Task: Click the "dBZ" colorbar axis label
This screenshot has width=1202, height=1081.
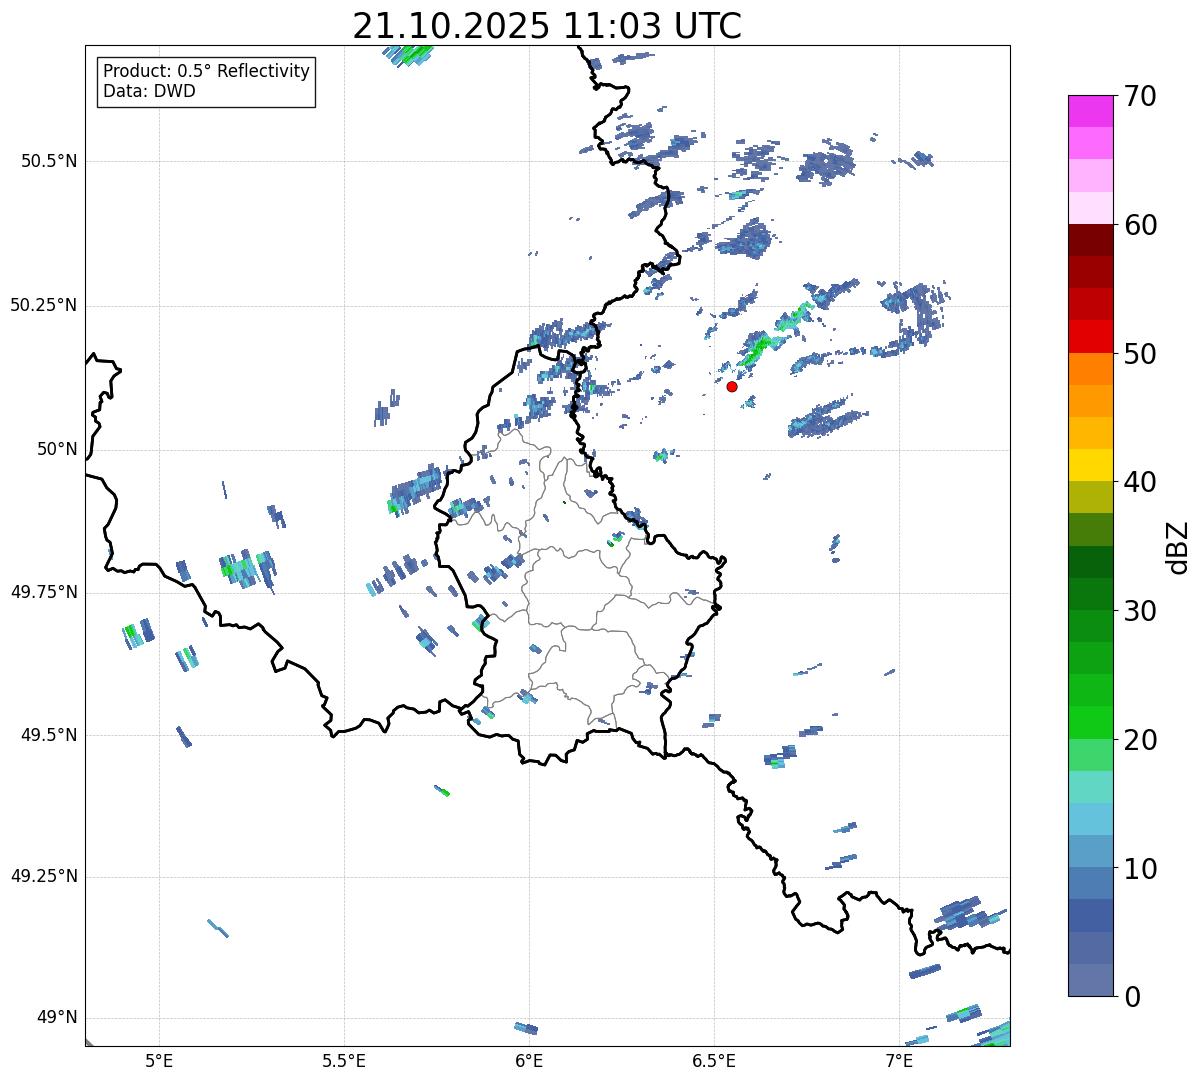Action: coord(1178,546)
